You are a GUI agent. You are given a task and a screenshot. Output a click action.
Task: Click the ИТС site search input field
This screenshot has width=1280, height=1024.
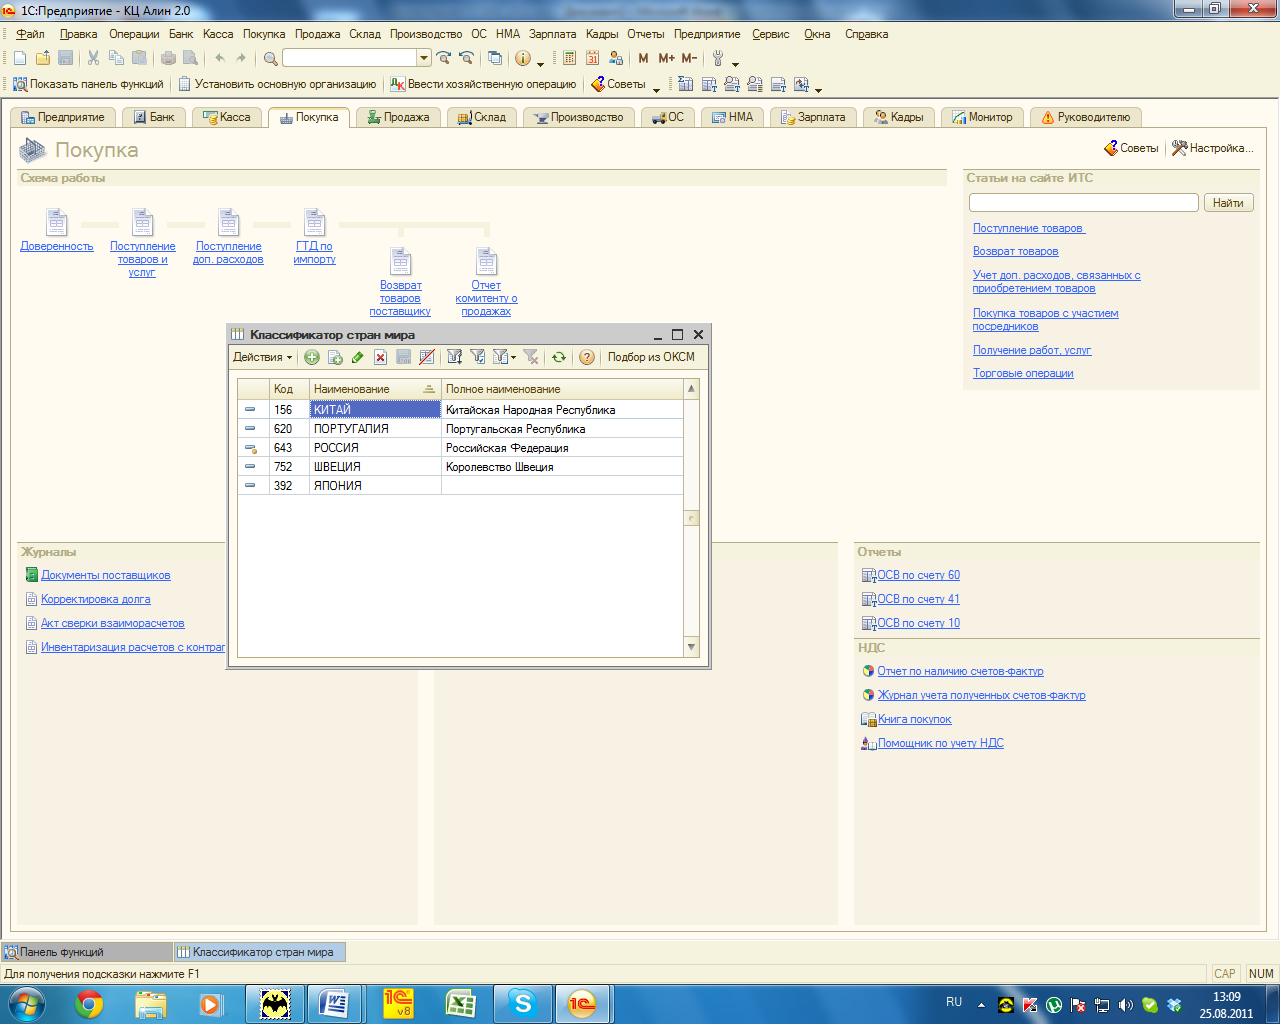point(1084,203)
